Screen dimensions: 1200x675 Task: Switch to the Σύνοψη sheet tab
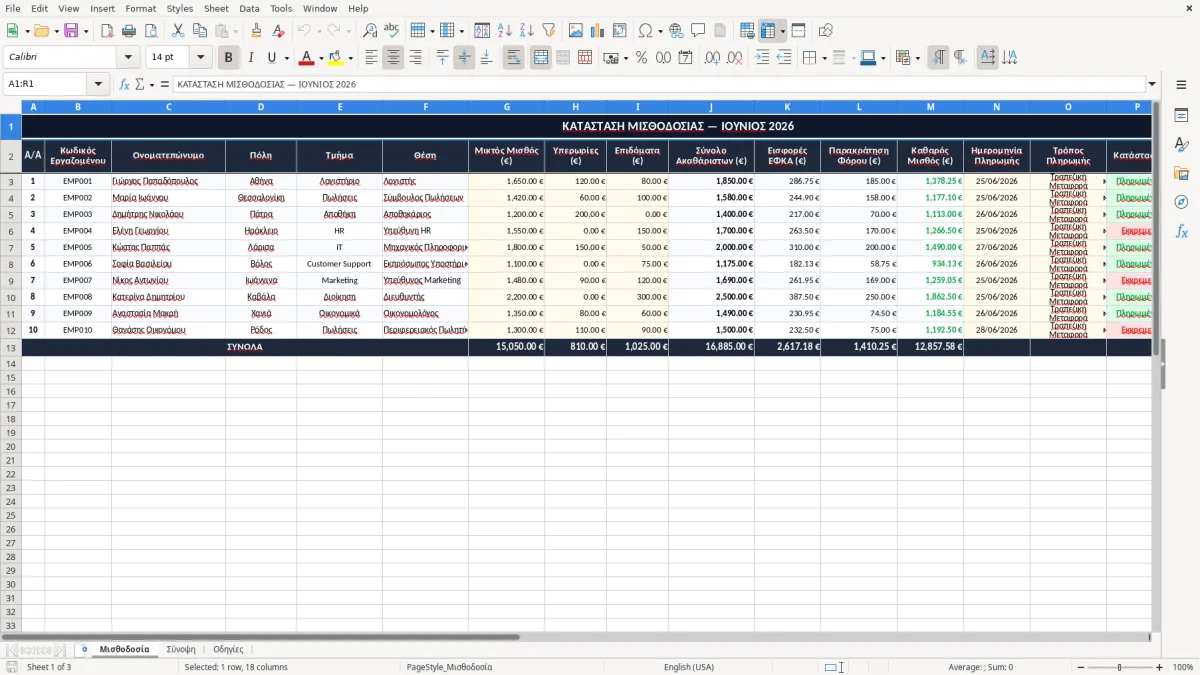coord(181,649)
